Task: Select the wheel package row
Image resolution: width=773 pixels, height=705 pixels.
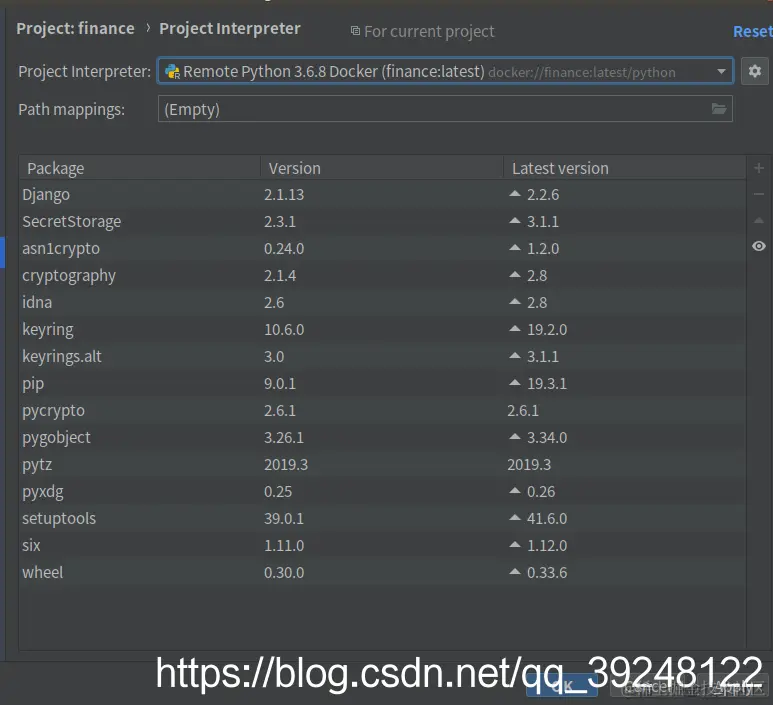Action: point(382,572)
